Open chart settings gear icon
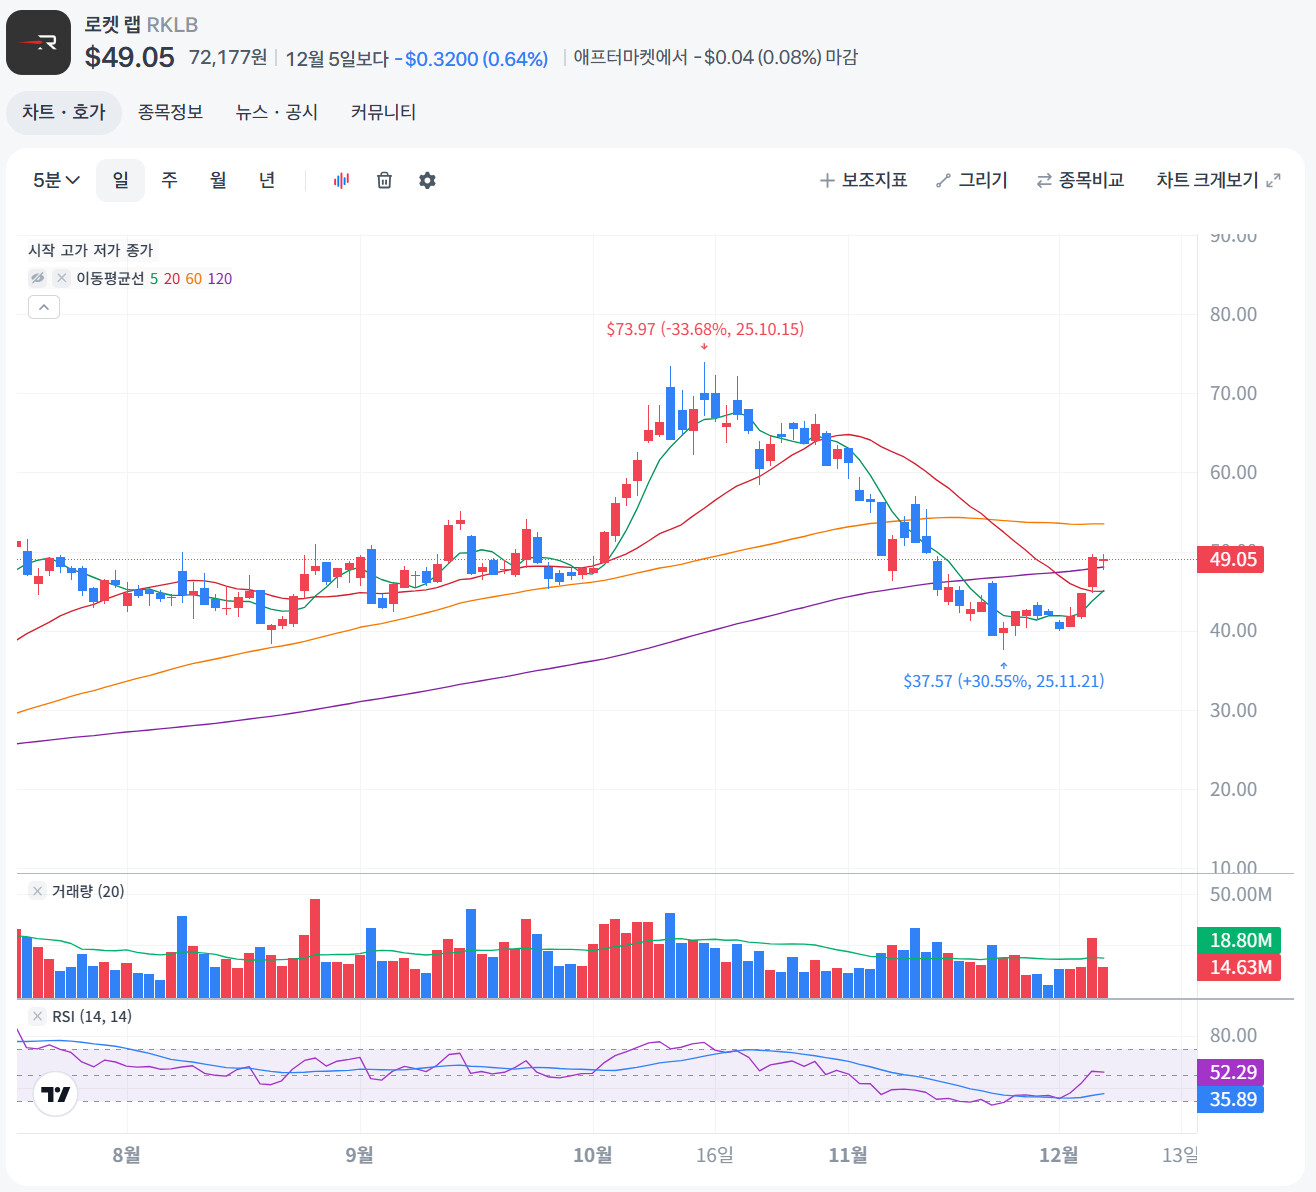This screenshot has height=1192, width=1316. pos(427,180)
